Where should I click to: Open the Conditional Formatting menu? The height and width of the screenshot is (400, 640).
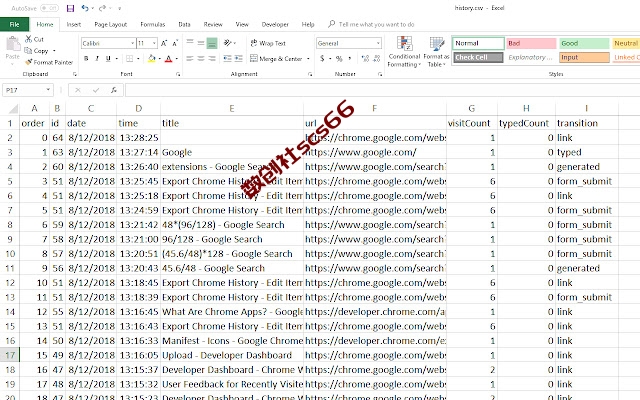[404, 52]
